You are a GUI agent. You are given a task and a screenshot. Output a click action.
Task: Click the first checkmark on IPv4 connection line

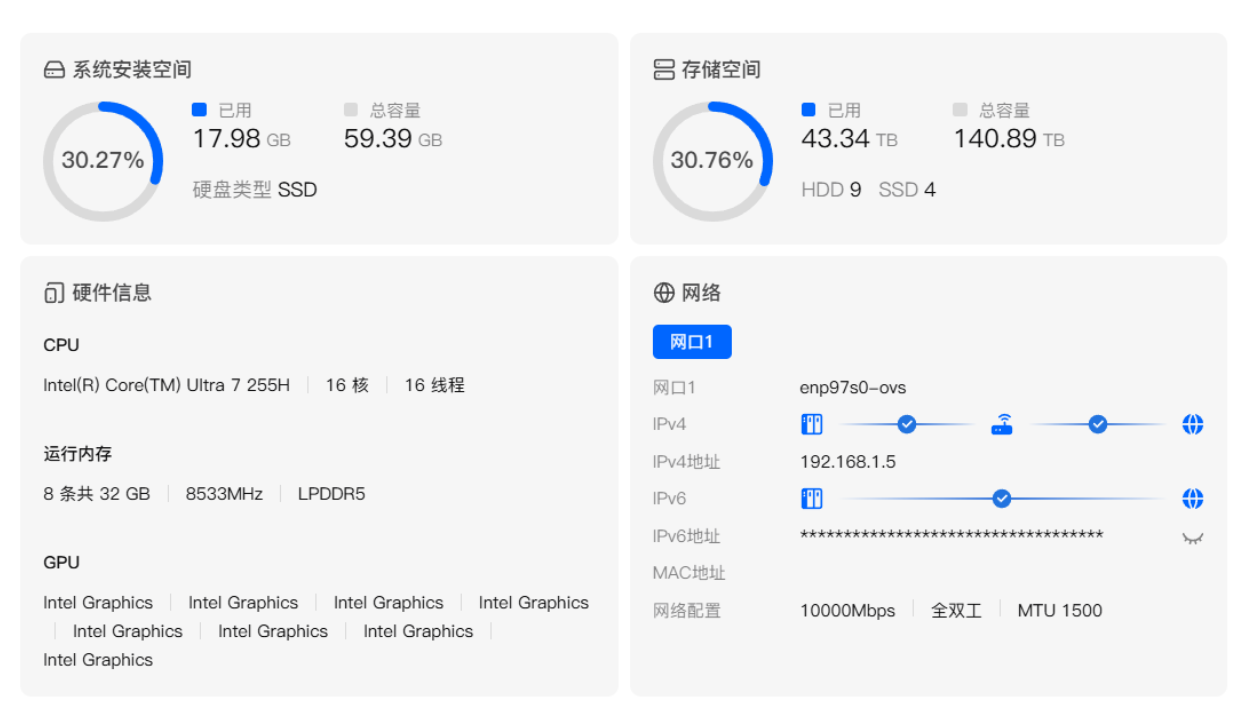(x=907, y=425)
